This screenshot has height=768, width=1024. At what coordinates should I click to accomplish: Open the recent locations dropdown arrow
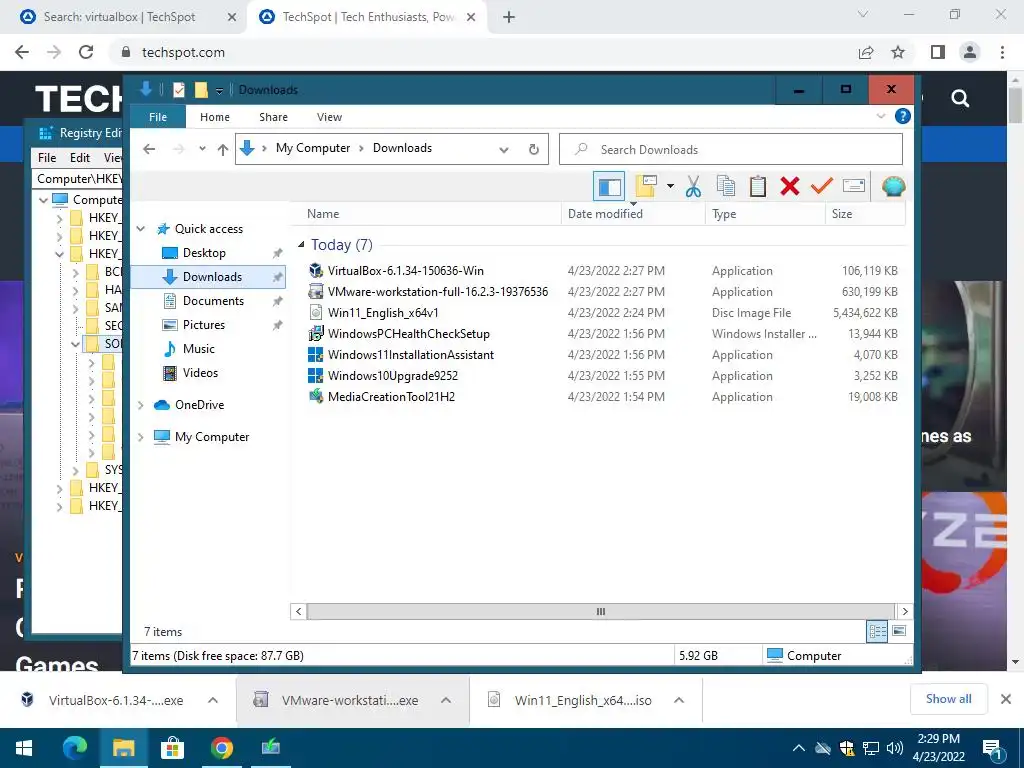(x=202, y=149)
